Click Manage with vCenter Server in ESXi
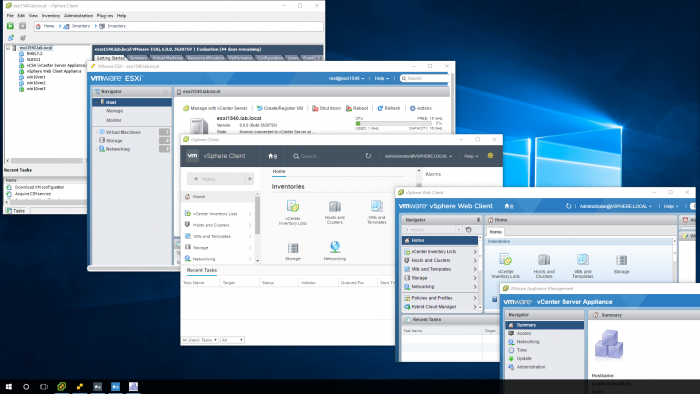Viewport: 700px width, 394px height. pos(215,108)
